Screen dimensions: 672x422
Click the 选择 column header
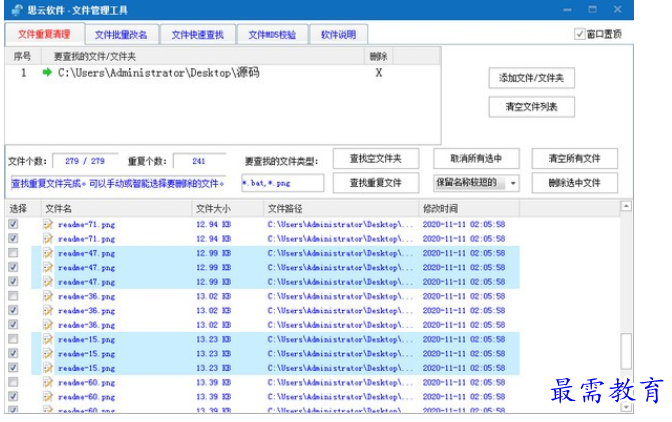pyautogui.click(x=23, y=209)
